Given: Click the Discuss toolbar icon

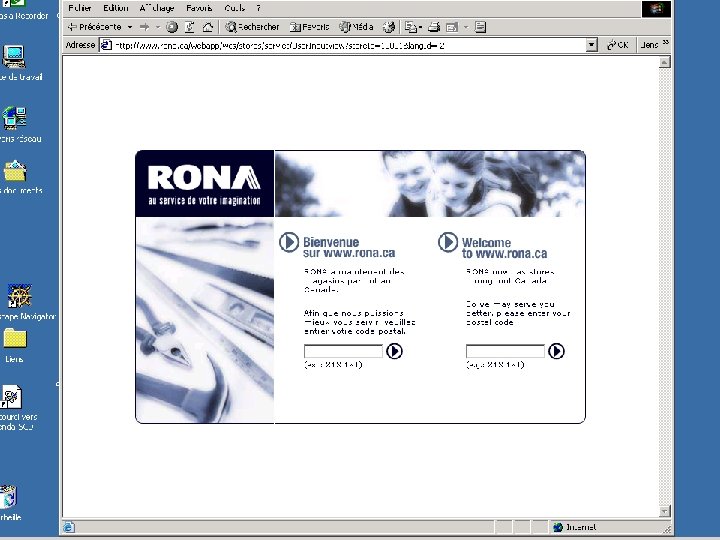Looking at the screenshot, I should coord(480,27).
